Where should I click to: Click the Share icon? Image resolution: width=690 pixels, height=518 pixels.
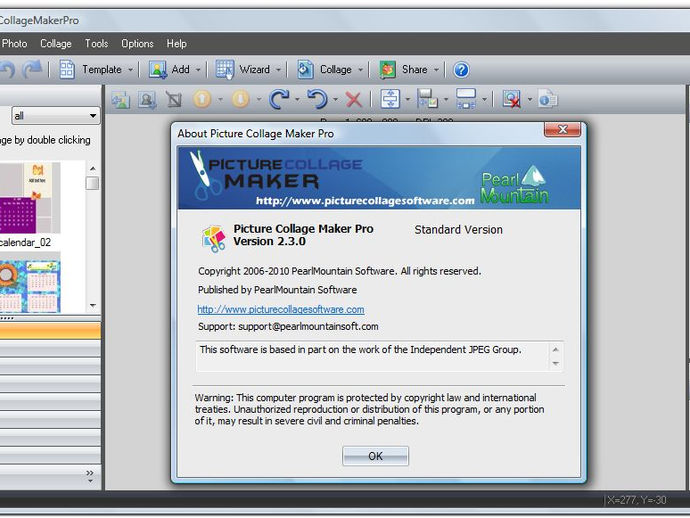point(388,70)
